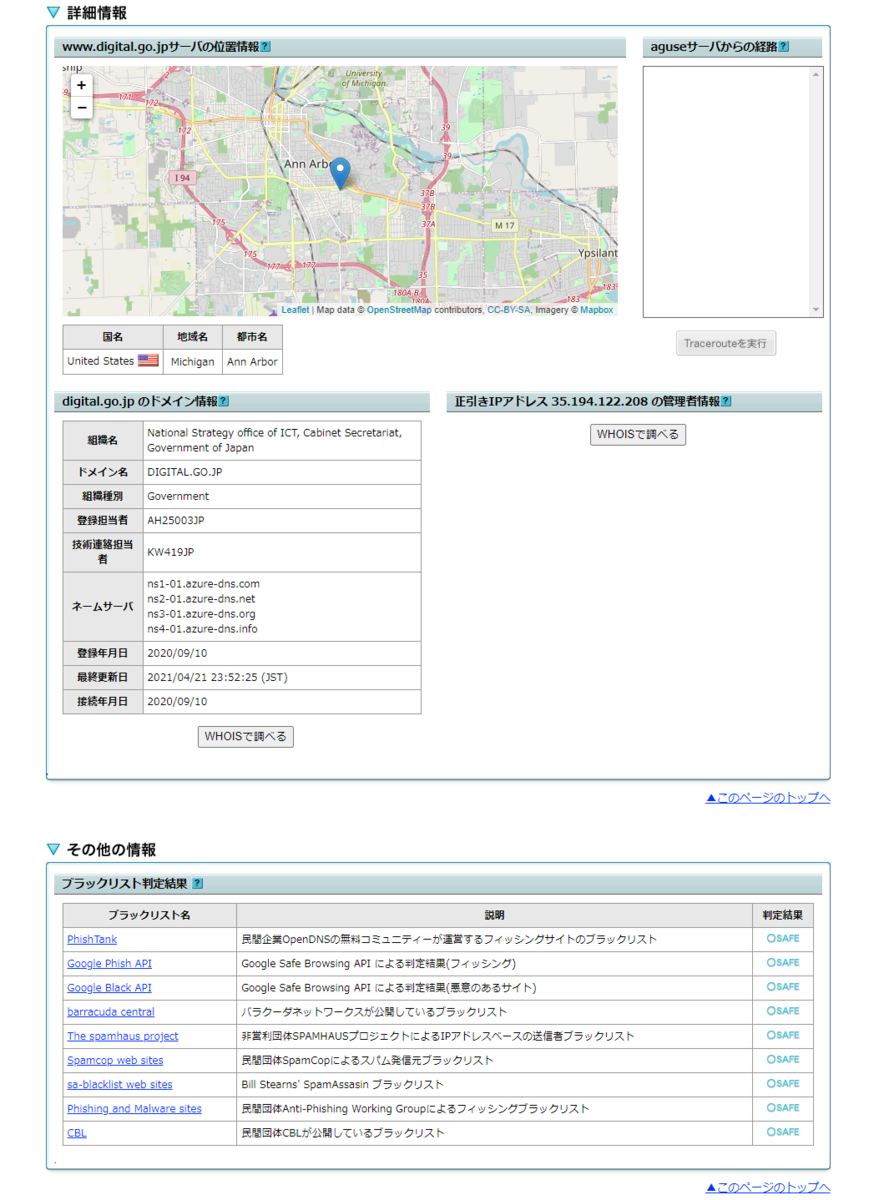The height and width of the screenshot is (1200, 869).
Task: Zoom out on the map
Action: coord(82,108)
